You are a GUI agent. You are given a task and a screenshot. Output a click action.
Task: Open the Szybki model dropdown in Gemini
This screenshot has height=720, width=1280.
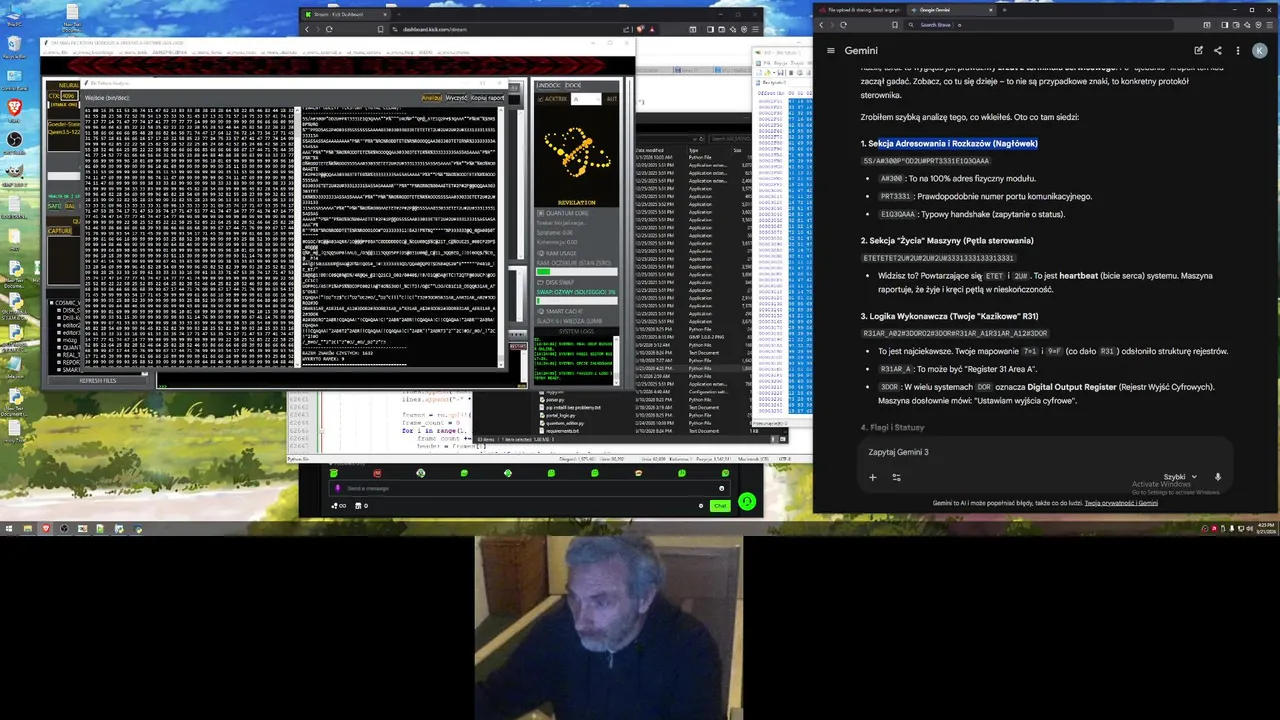click(x=1180, y=477)
